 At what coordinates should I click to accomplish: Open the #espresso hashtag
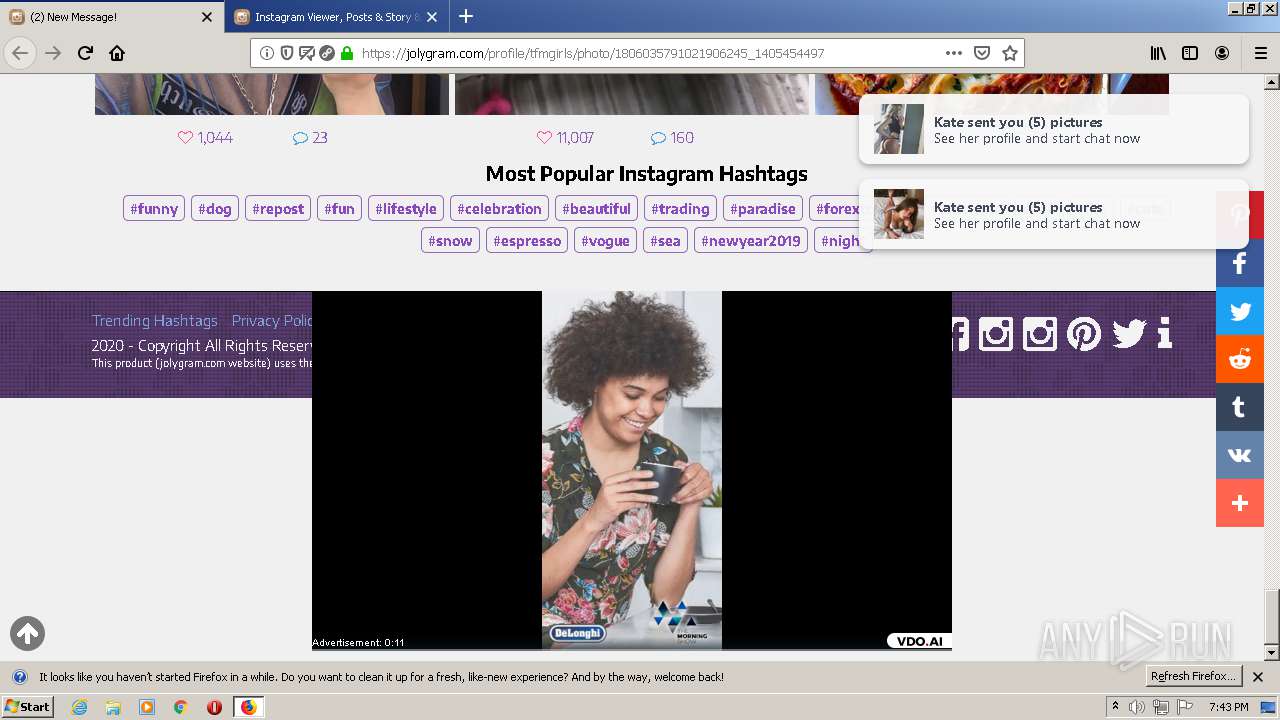click(527, 241)
